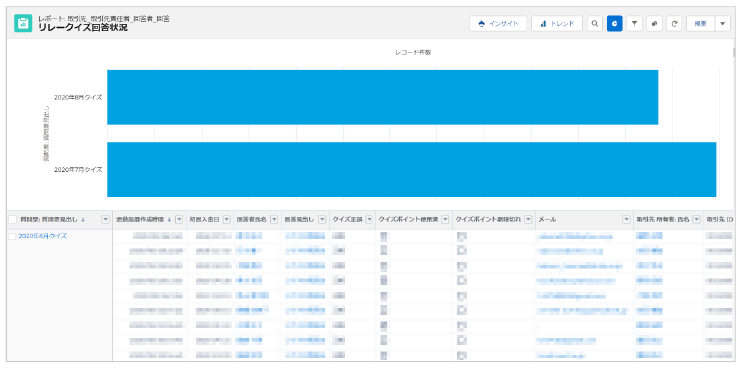Screen dimensions: 740x368
Task: Click the 2020年7月クイズ chart bar
Action: (x=412, y=169)
